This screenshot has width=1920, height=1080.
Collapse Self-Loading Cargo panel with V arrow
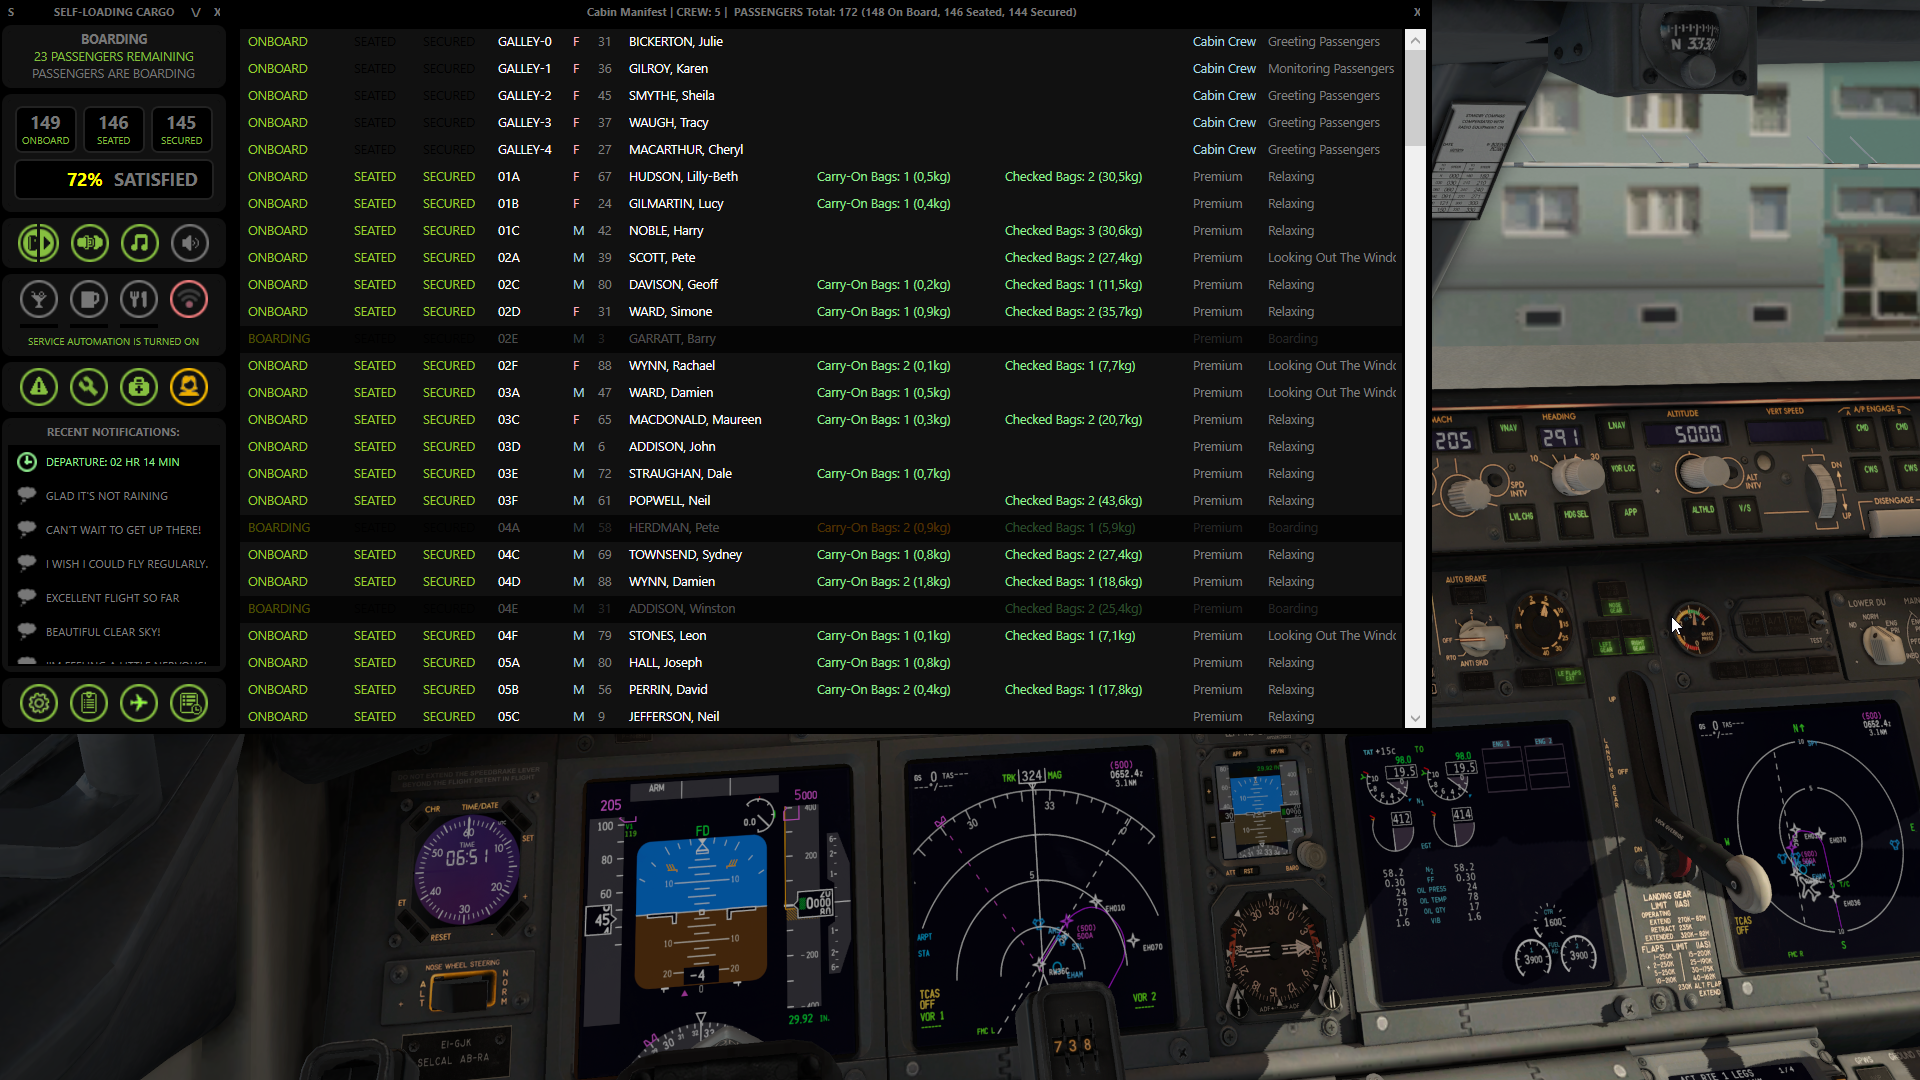tap(196, 12)
